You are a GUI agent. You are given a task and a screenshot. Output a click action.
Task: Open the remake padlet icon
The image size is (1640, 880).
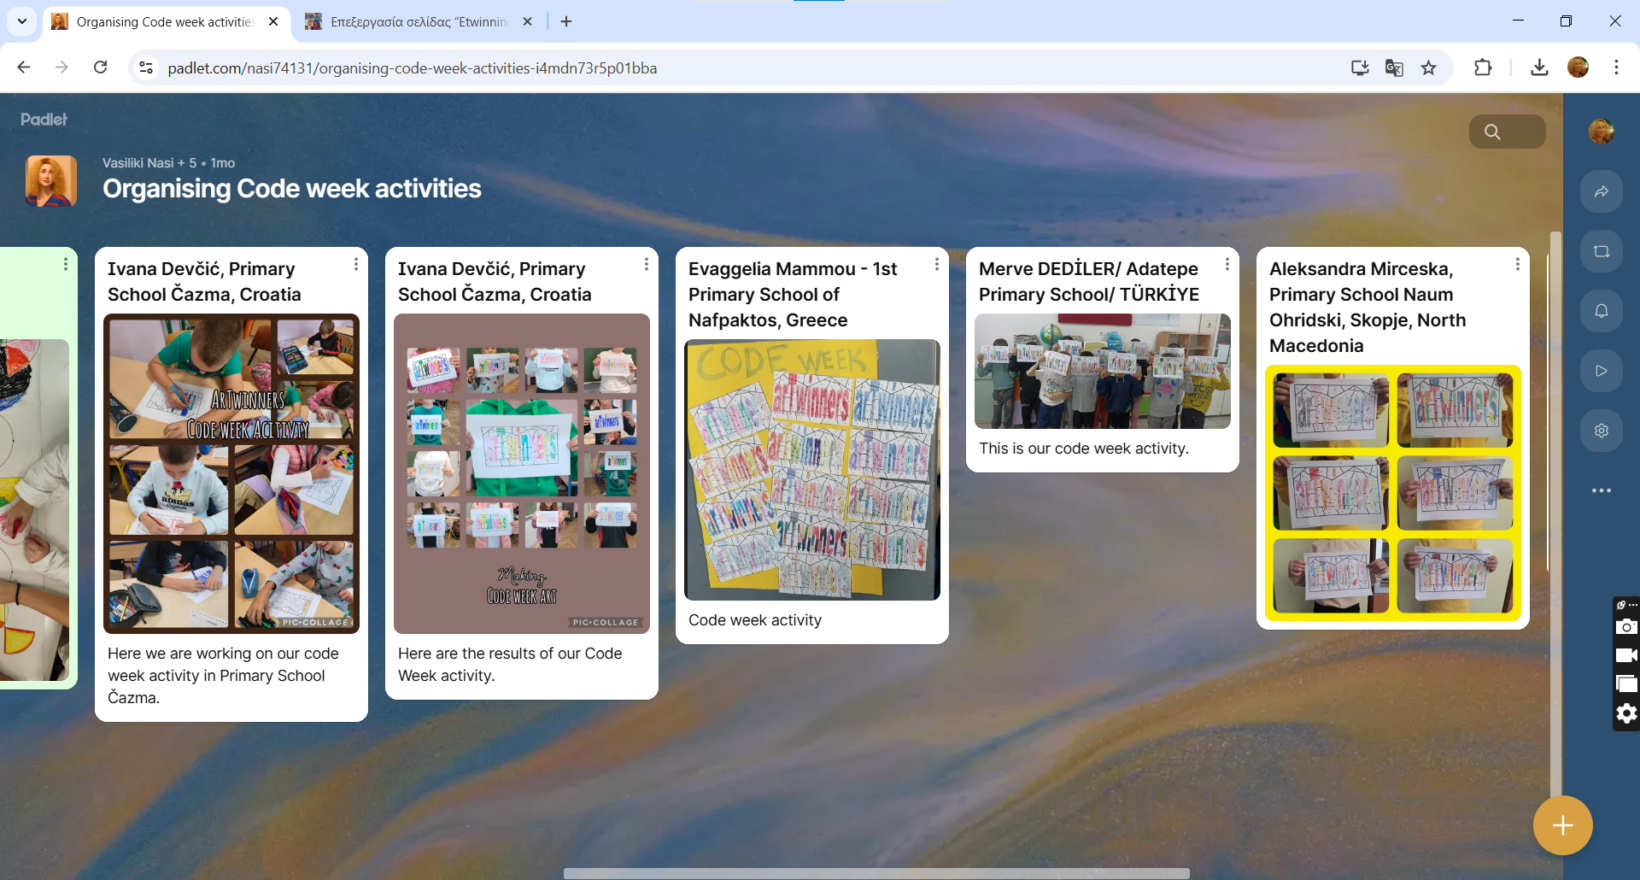pyautogui.click(x=1601, y=252)
